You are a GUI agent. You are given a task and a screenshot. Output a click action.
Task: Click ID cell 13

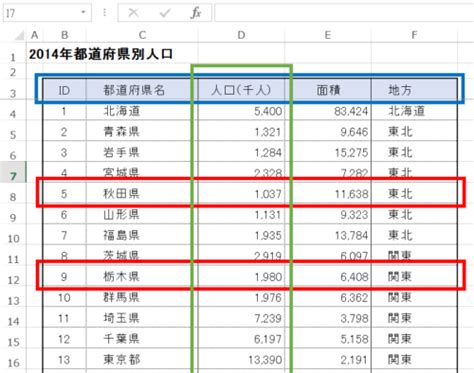click(64, 359)
